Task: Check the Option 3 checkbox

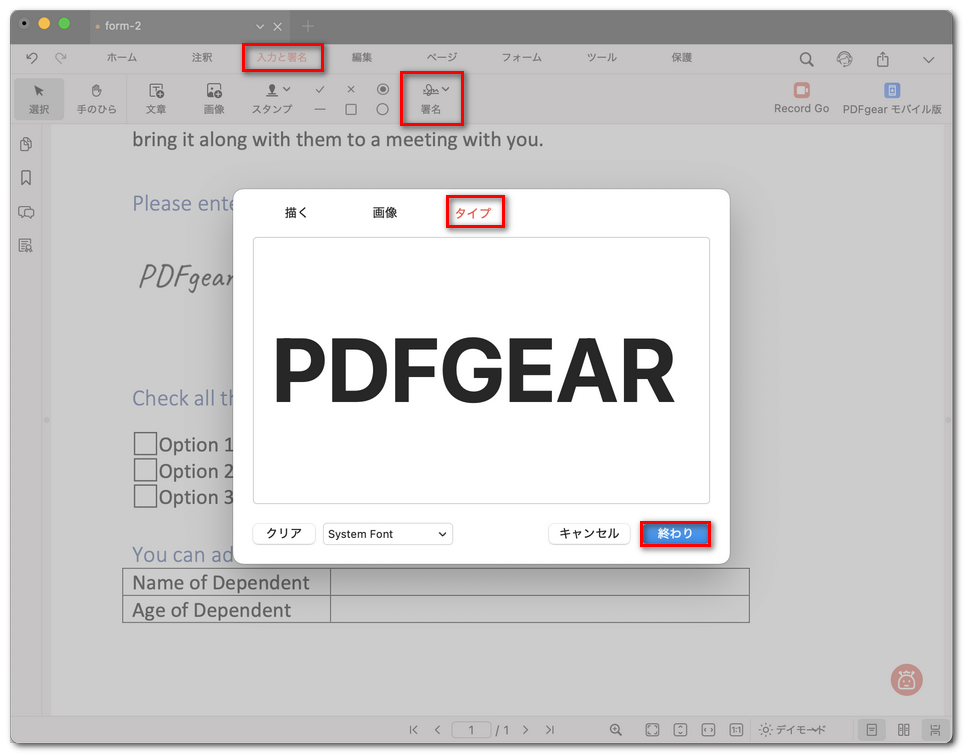Action: click(145, 496)
